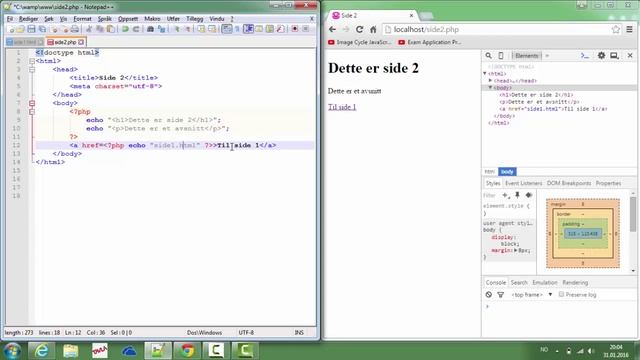Enable the Preserve log checkbox
This screenshot has width=640, height=360.
tap(561, 294)
